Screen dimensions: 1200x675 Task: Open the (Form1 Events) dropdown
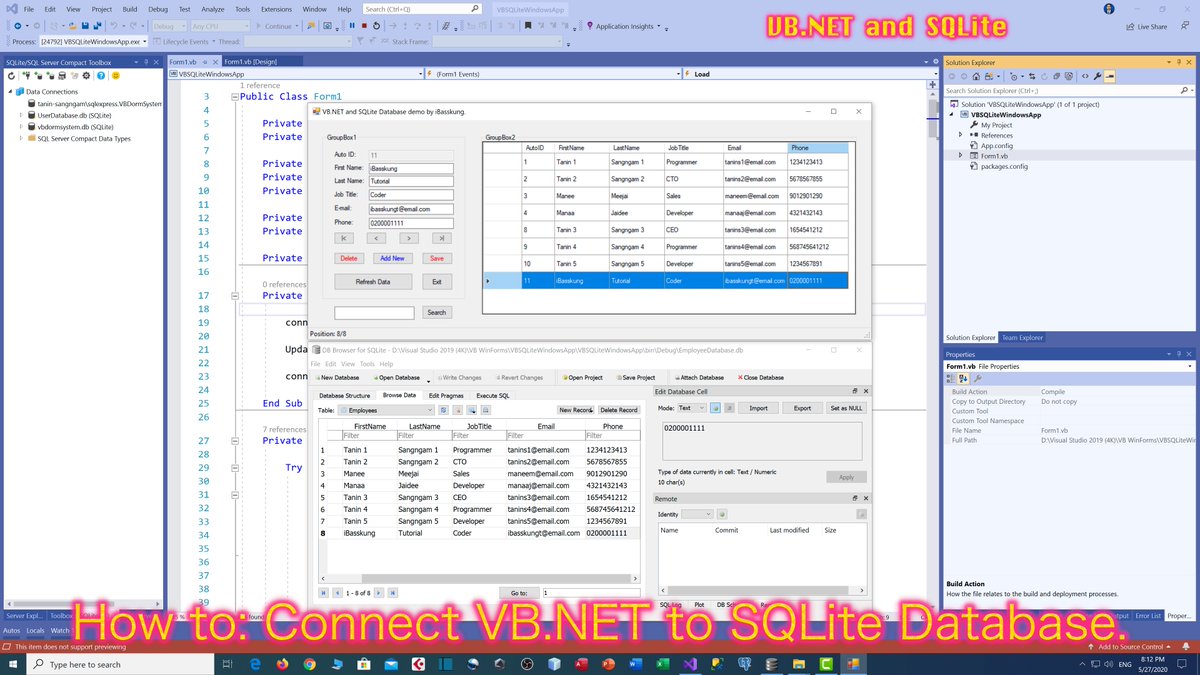(x=552, y=74)
